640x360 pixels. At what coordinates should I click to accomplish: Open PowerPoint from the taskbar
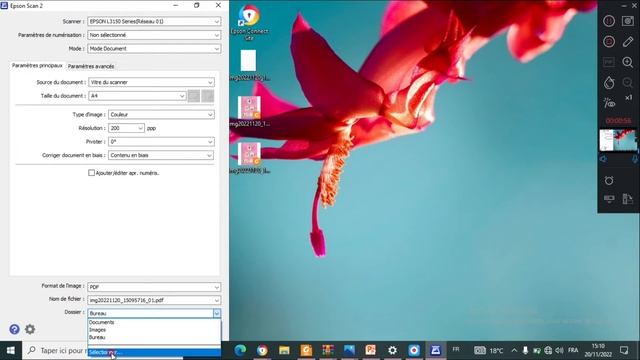[x=371, y=350]
